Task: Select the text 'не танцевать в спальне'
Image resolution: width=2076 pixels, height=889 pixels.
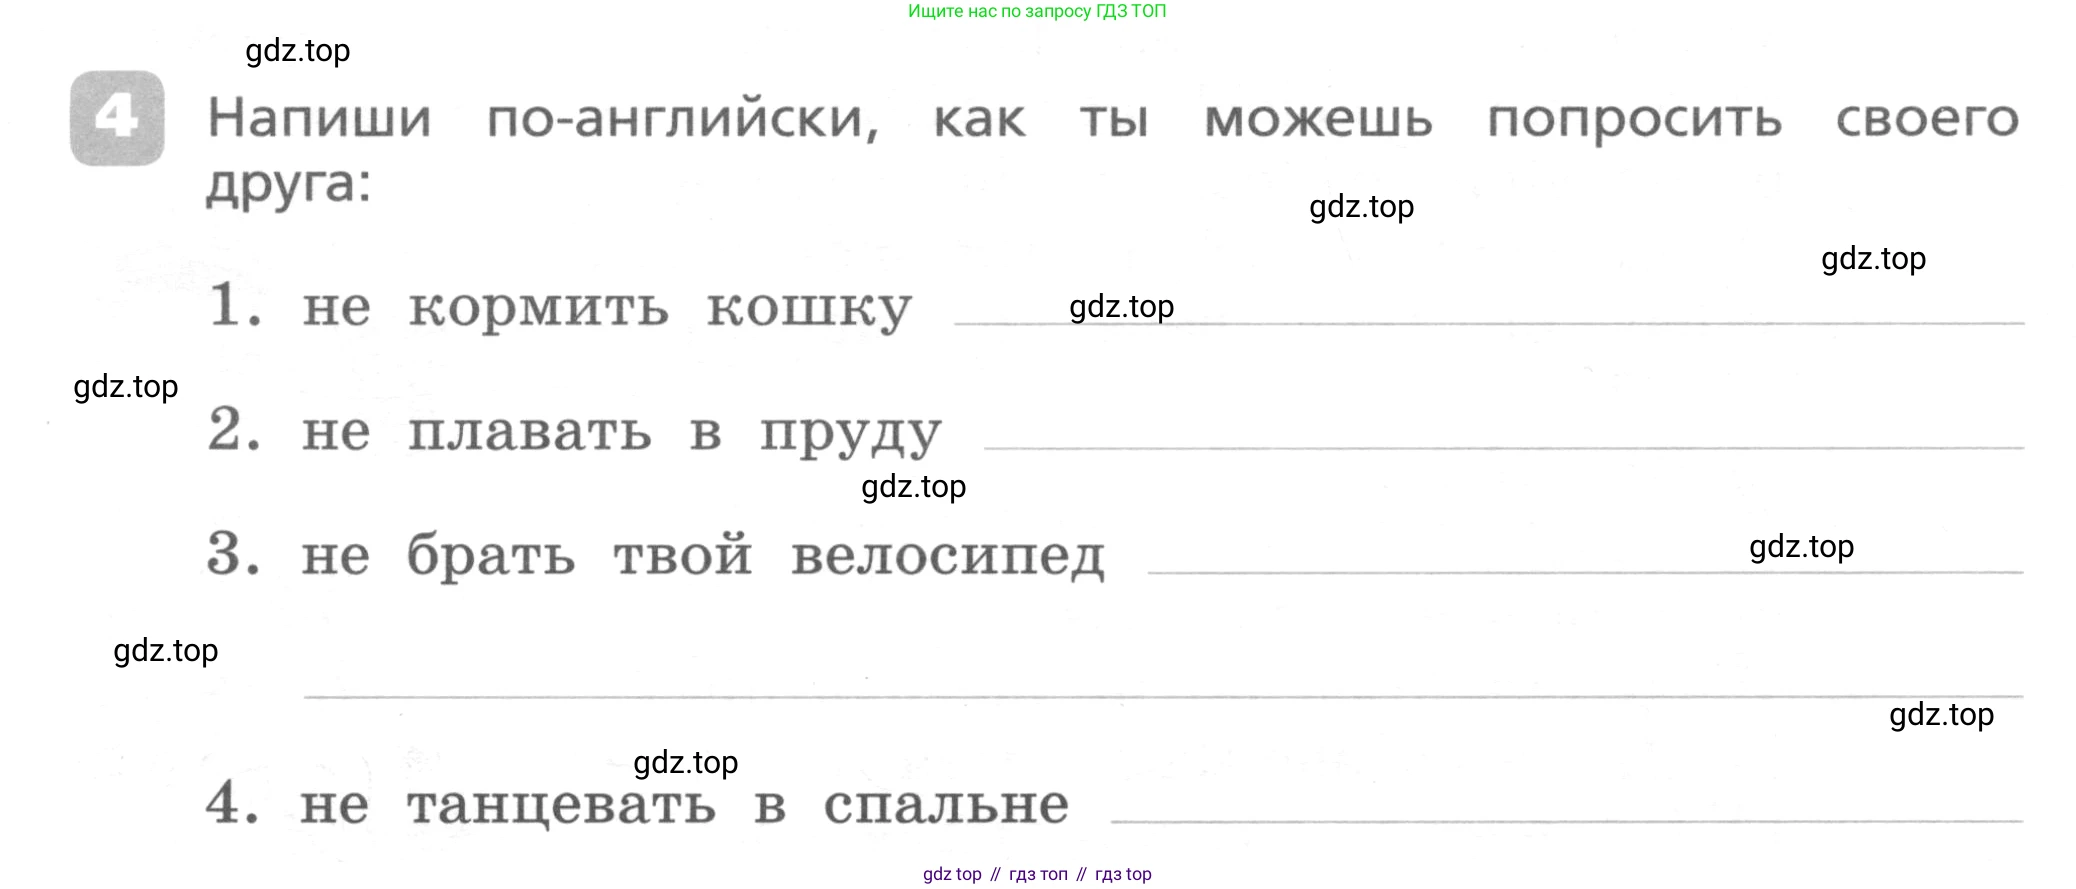Action: point(685,806)
